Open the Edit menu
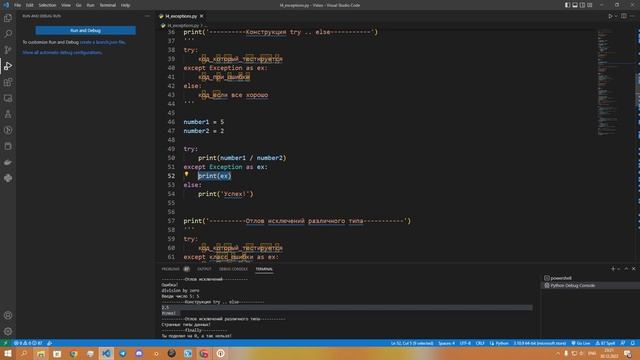 [30, 5]
